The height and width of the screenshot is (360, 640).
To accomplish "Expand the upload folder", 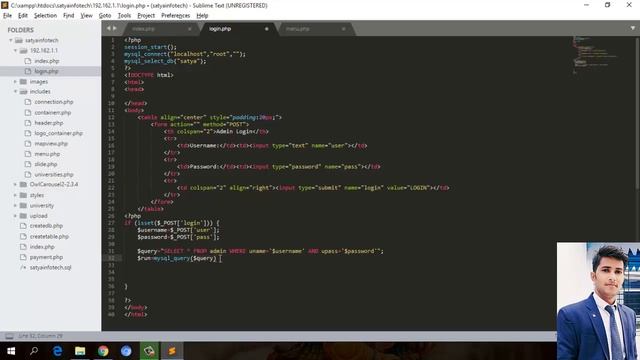I will click(x=16, y=216).
